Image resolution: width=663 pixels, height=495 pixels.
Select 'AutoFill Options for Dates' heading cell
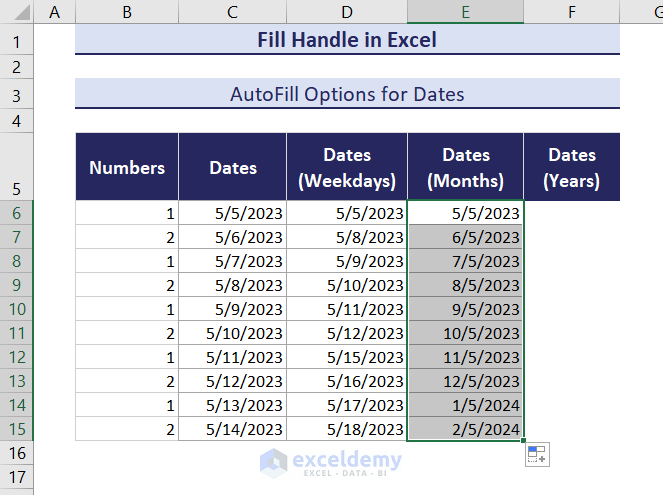pos(347,95)
